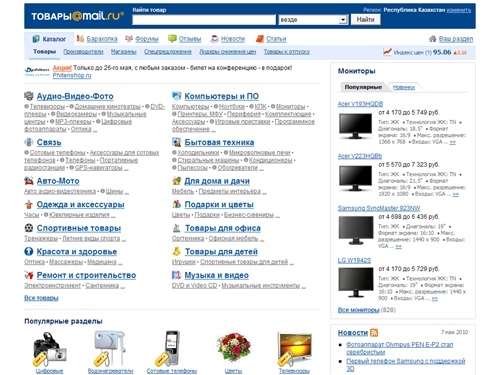Click the Найти search button
500x375 pixels.
(366, 20)
